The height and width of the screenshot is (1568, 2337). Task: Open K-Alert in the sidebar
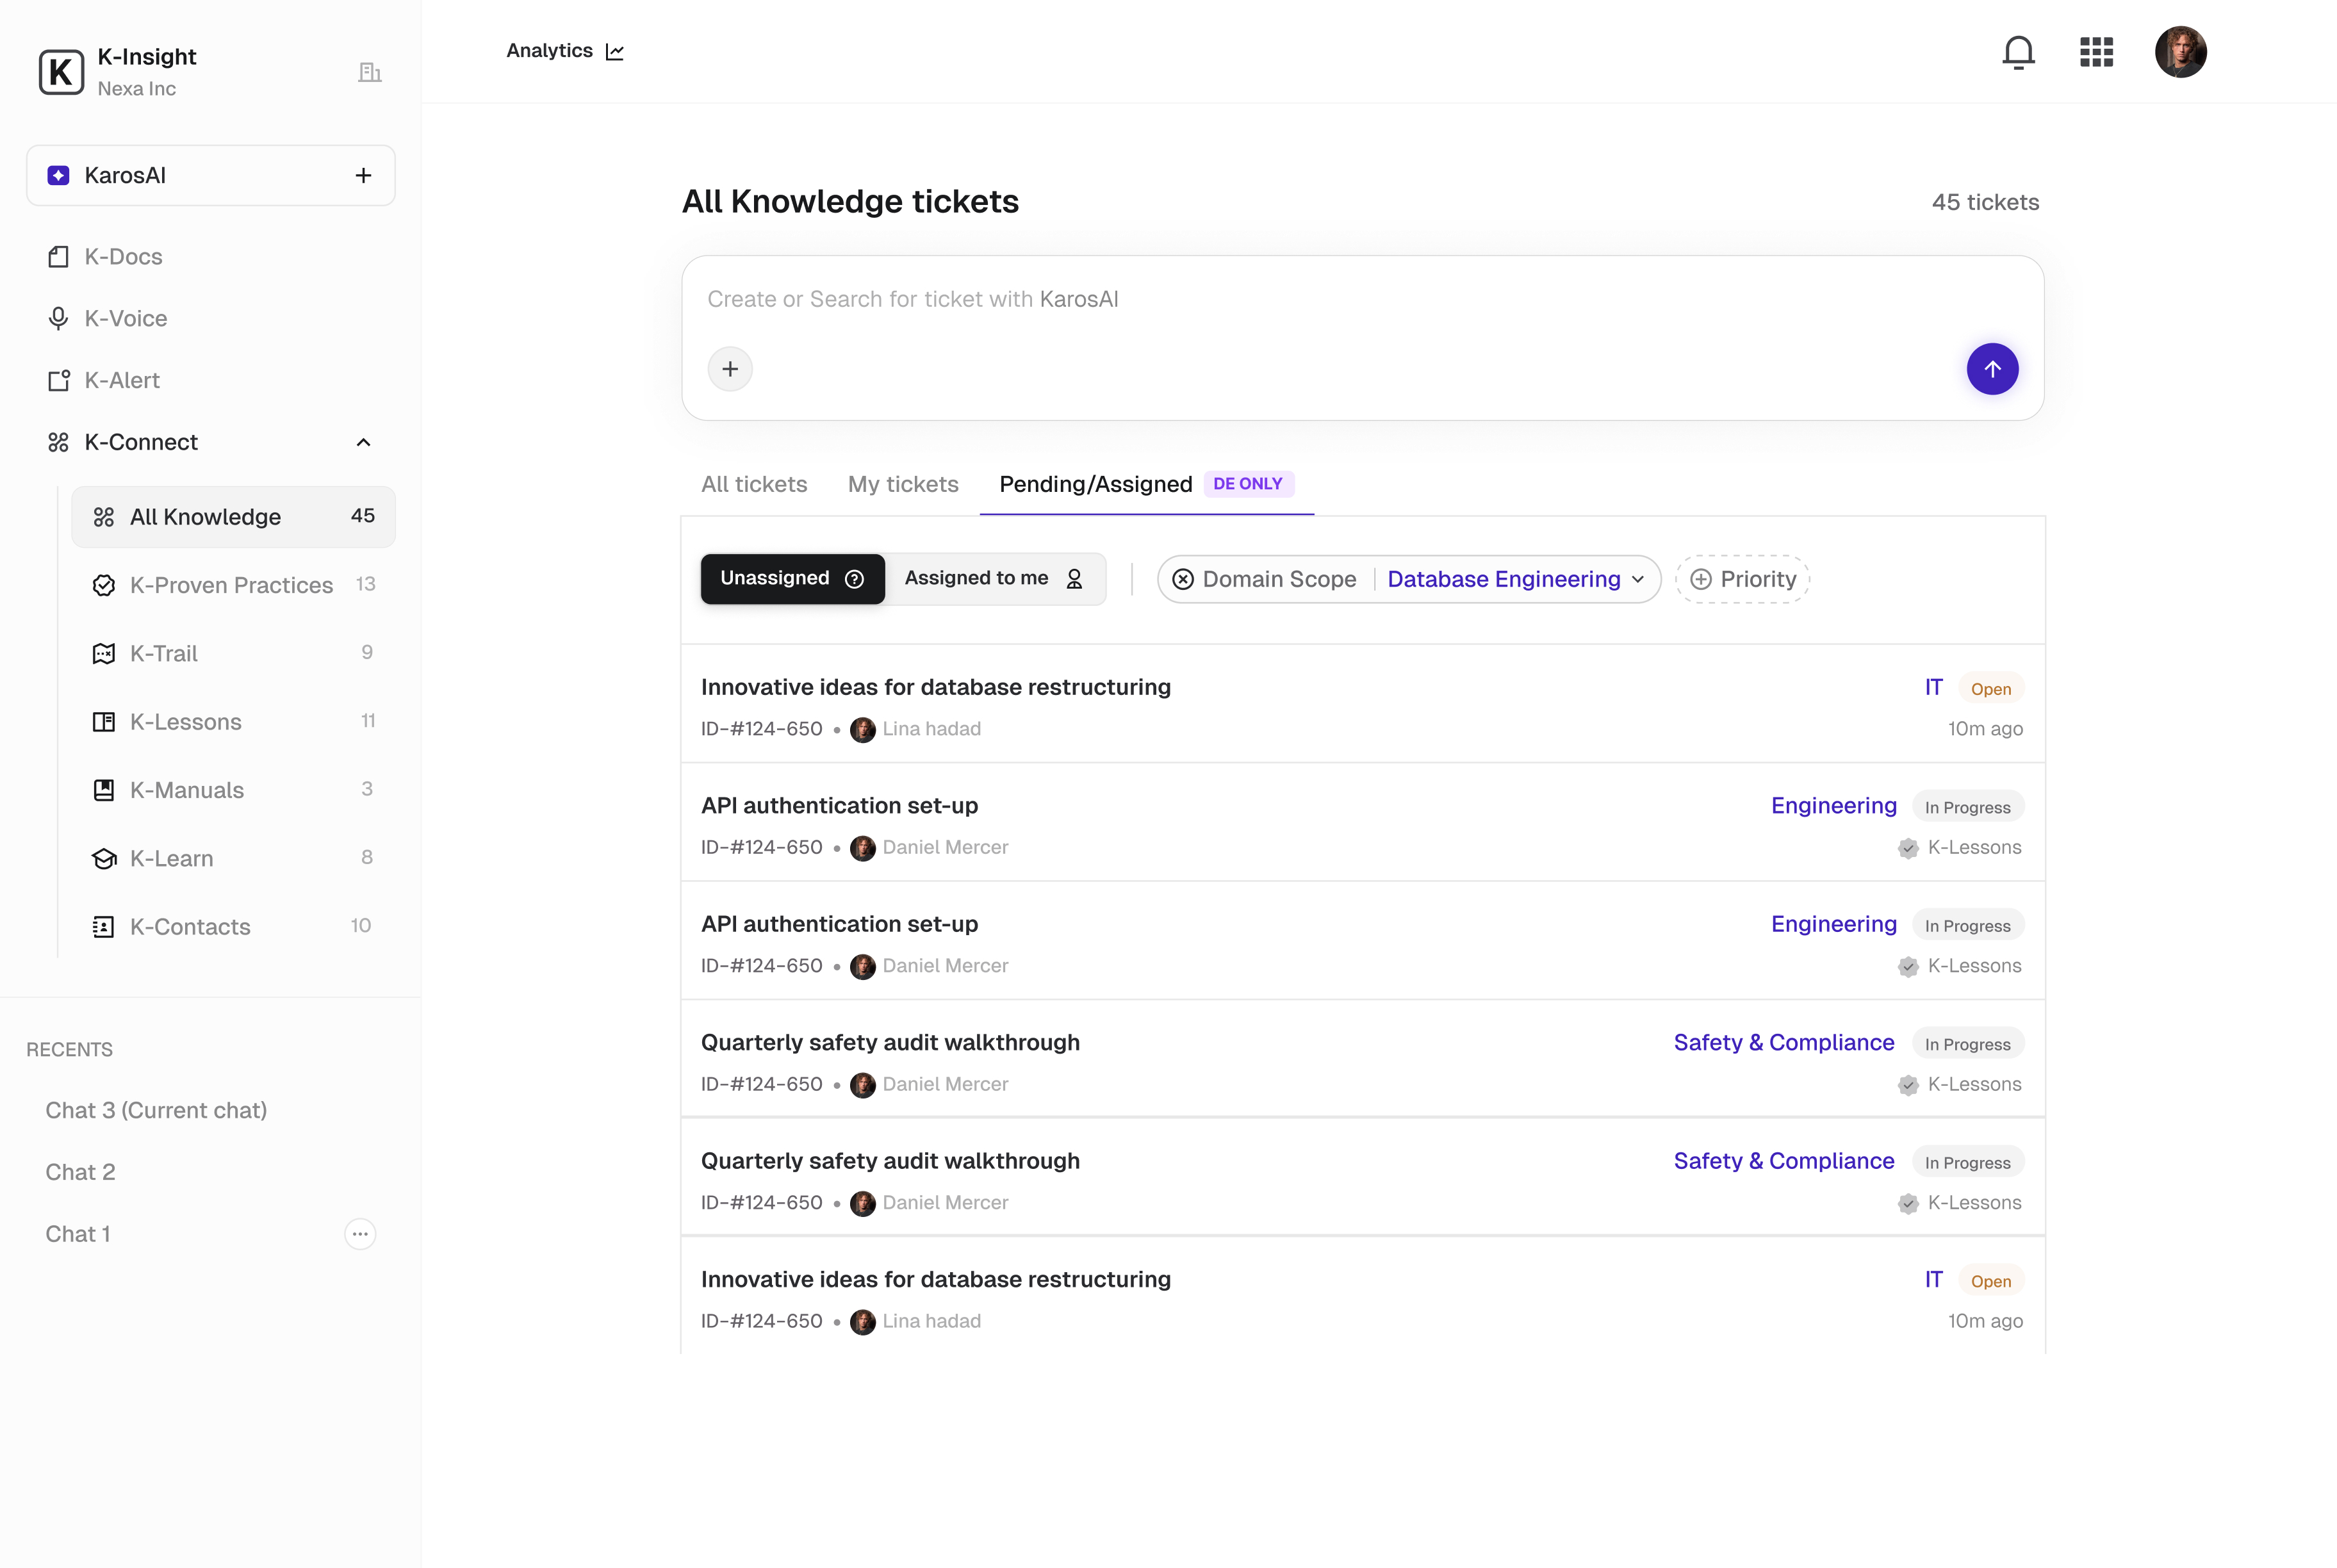[x=211, y=381]
